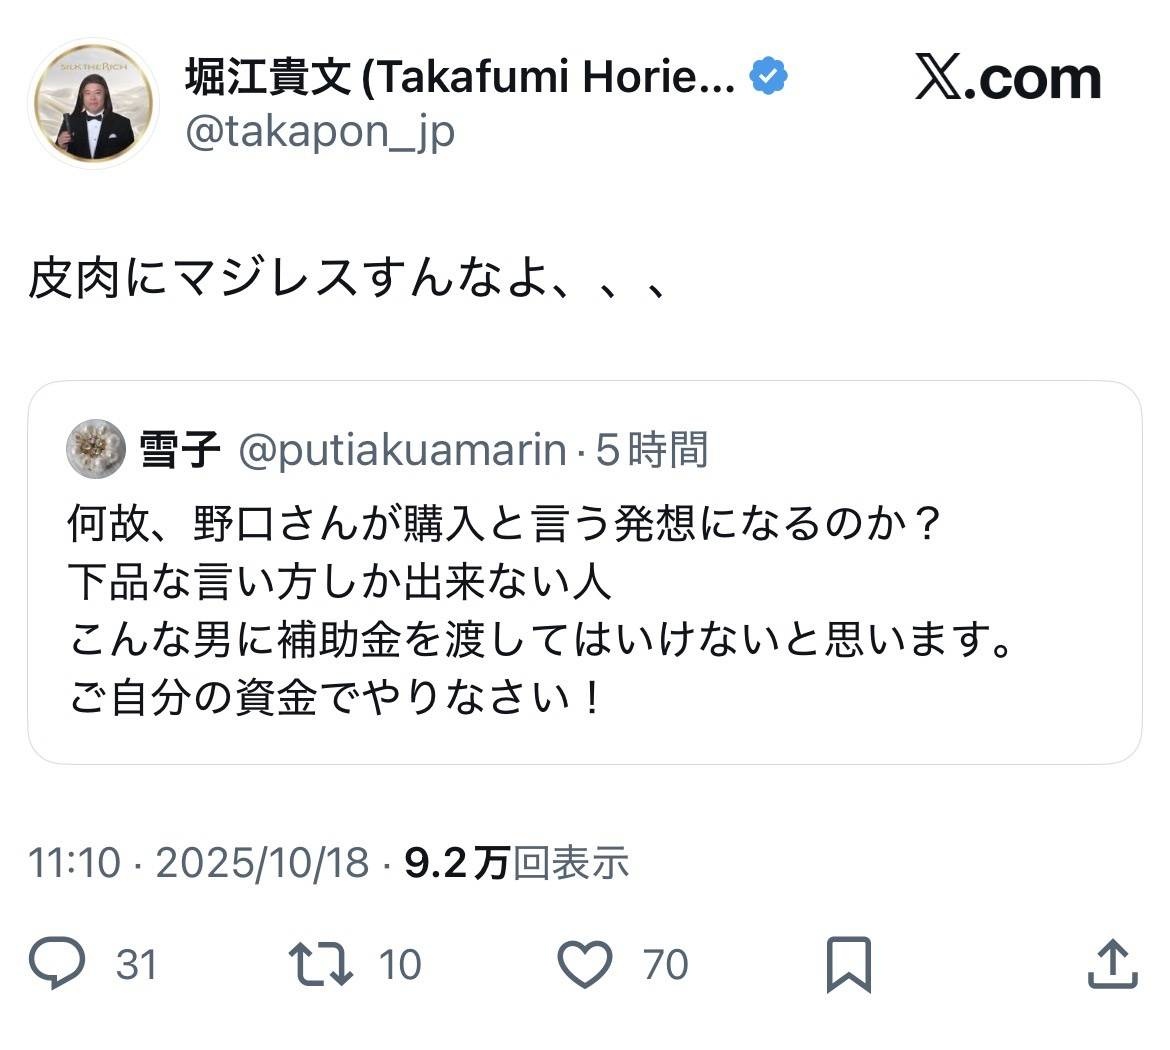Click the quoted post's 5時間 timestamp
The width and height of the screenshot is (1170, 1050).
652,451
